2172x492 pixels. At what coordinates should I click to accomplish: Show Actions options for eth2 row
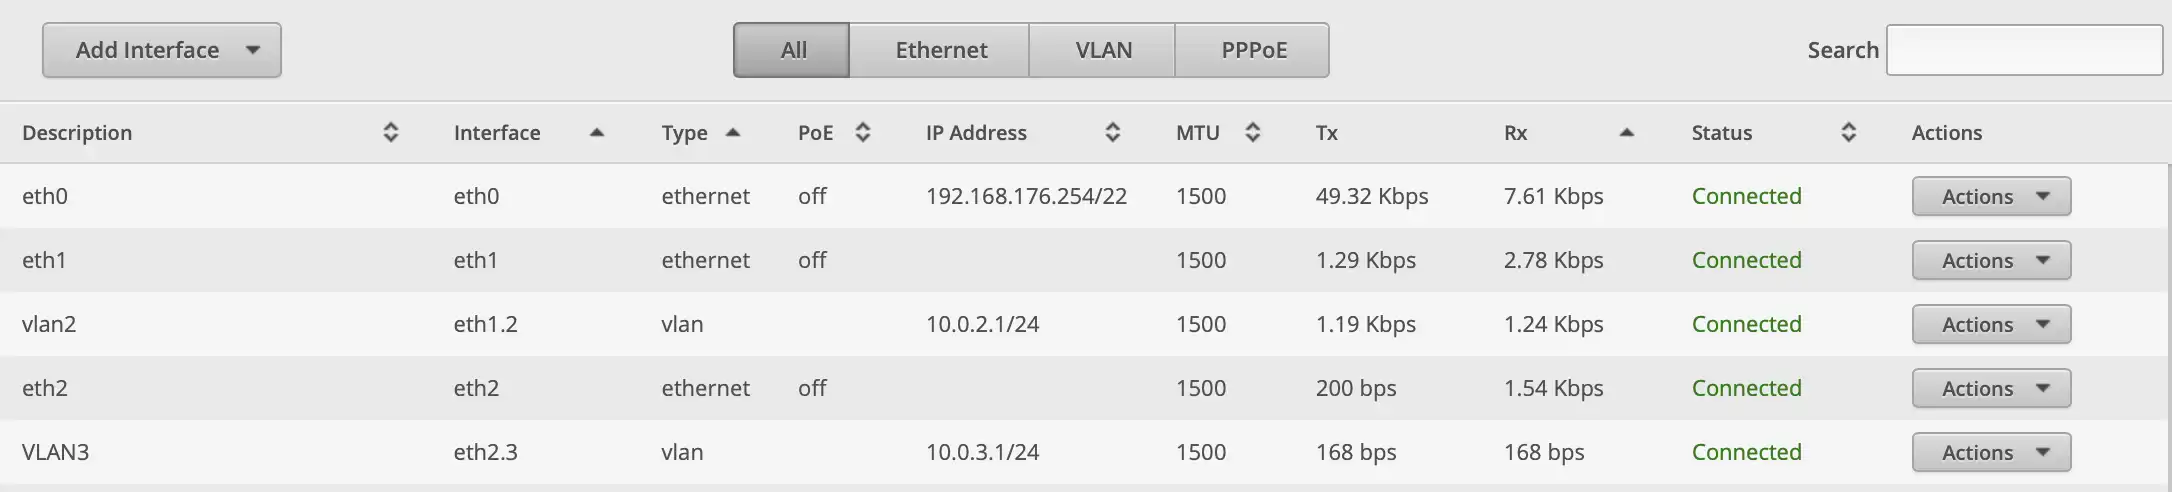pos(1991,388)
